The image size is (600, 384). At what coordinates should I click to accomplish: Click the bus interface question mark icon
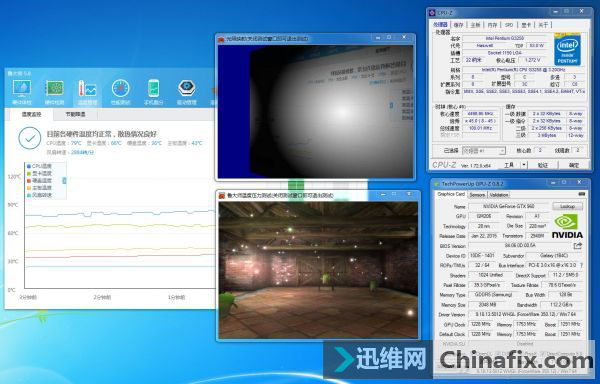click(x=582, y=265)
